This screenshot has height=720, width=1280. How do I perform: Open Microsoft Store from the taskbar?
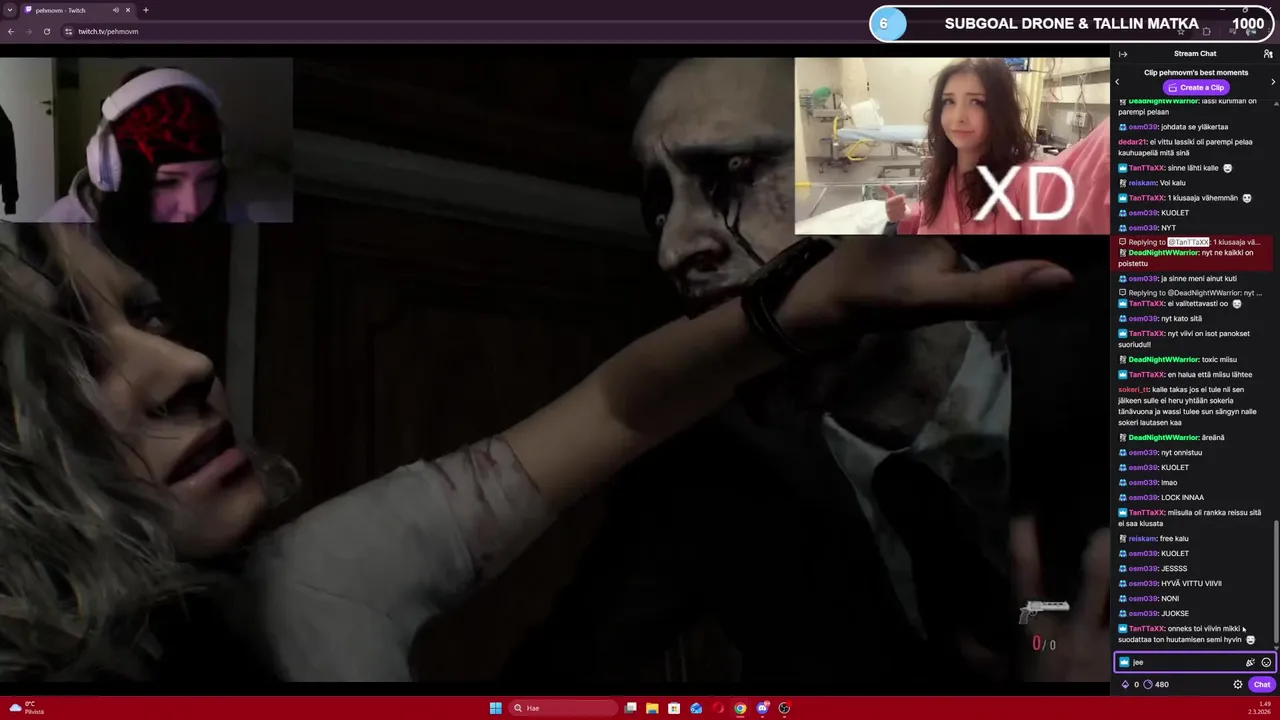[x=674, y=708]
